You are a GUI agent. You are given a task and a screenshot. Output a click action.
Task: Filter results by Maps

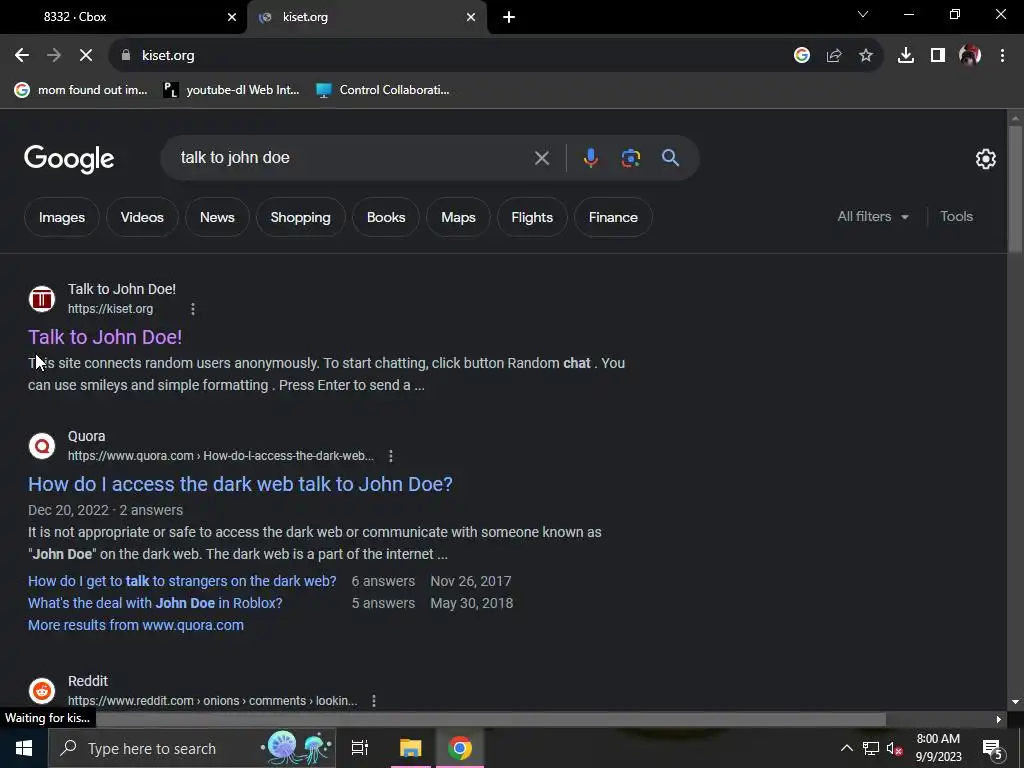click(458, 217)
